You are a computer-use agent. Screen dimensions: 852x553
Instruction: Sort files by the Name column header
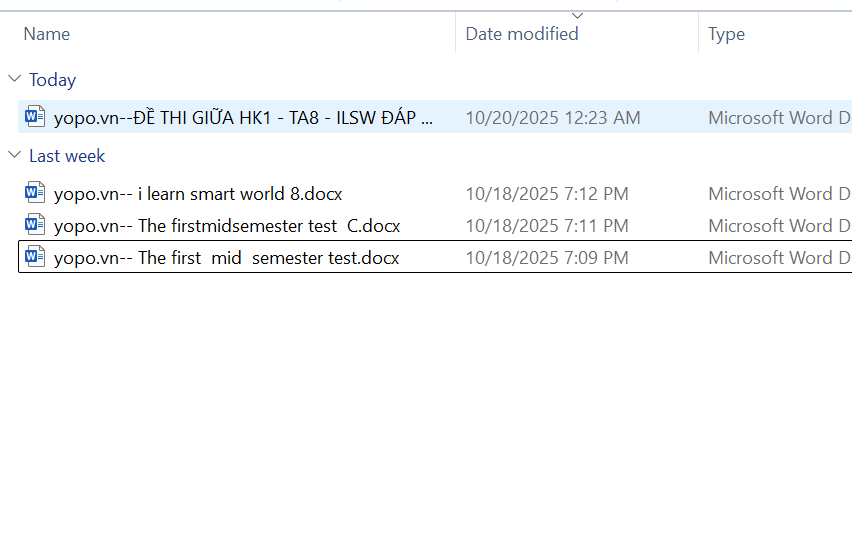pyautogui.click(x=47, y=34)
